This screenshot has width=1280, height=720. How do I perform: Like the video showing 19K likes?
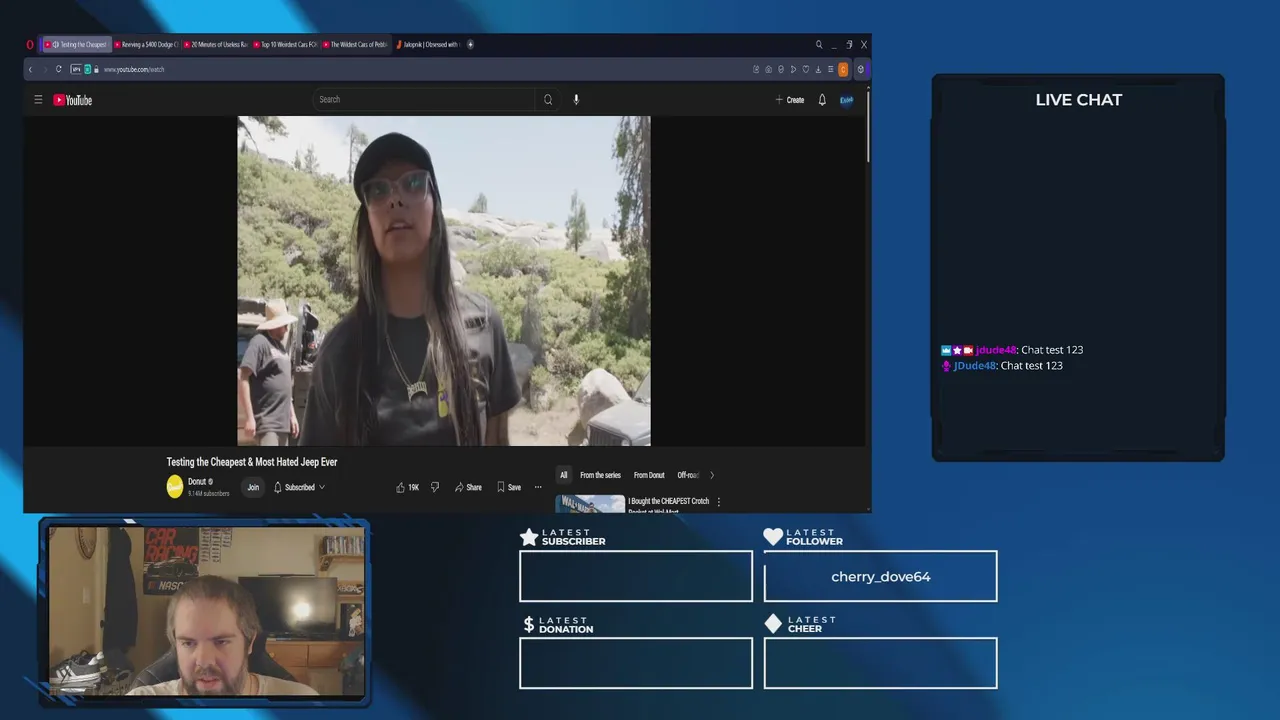click(407, 487)
